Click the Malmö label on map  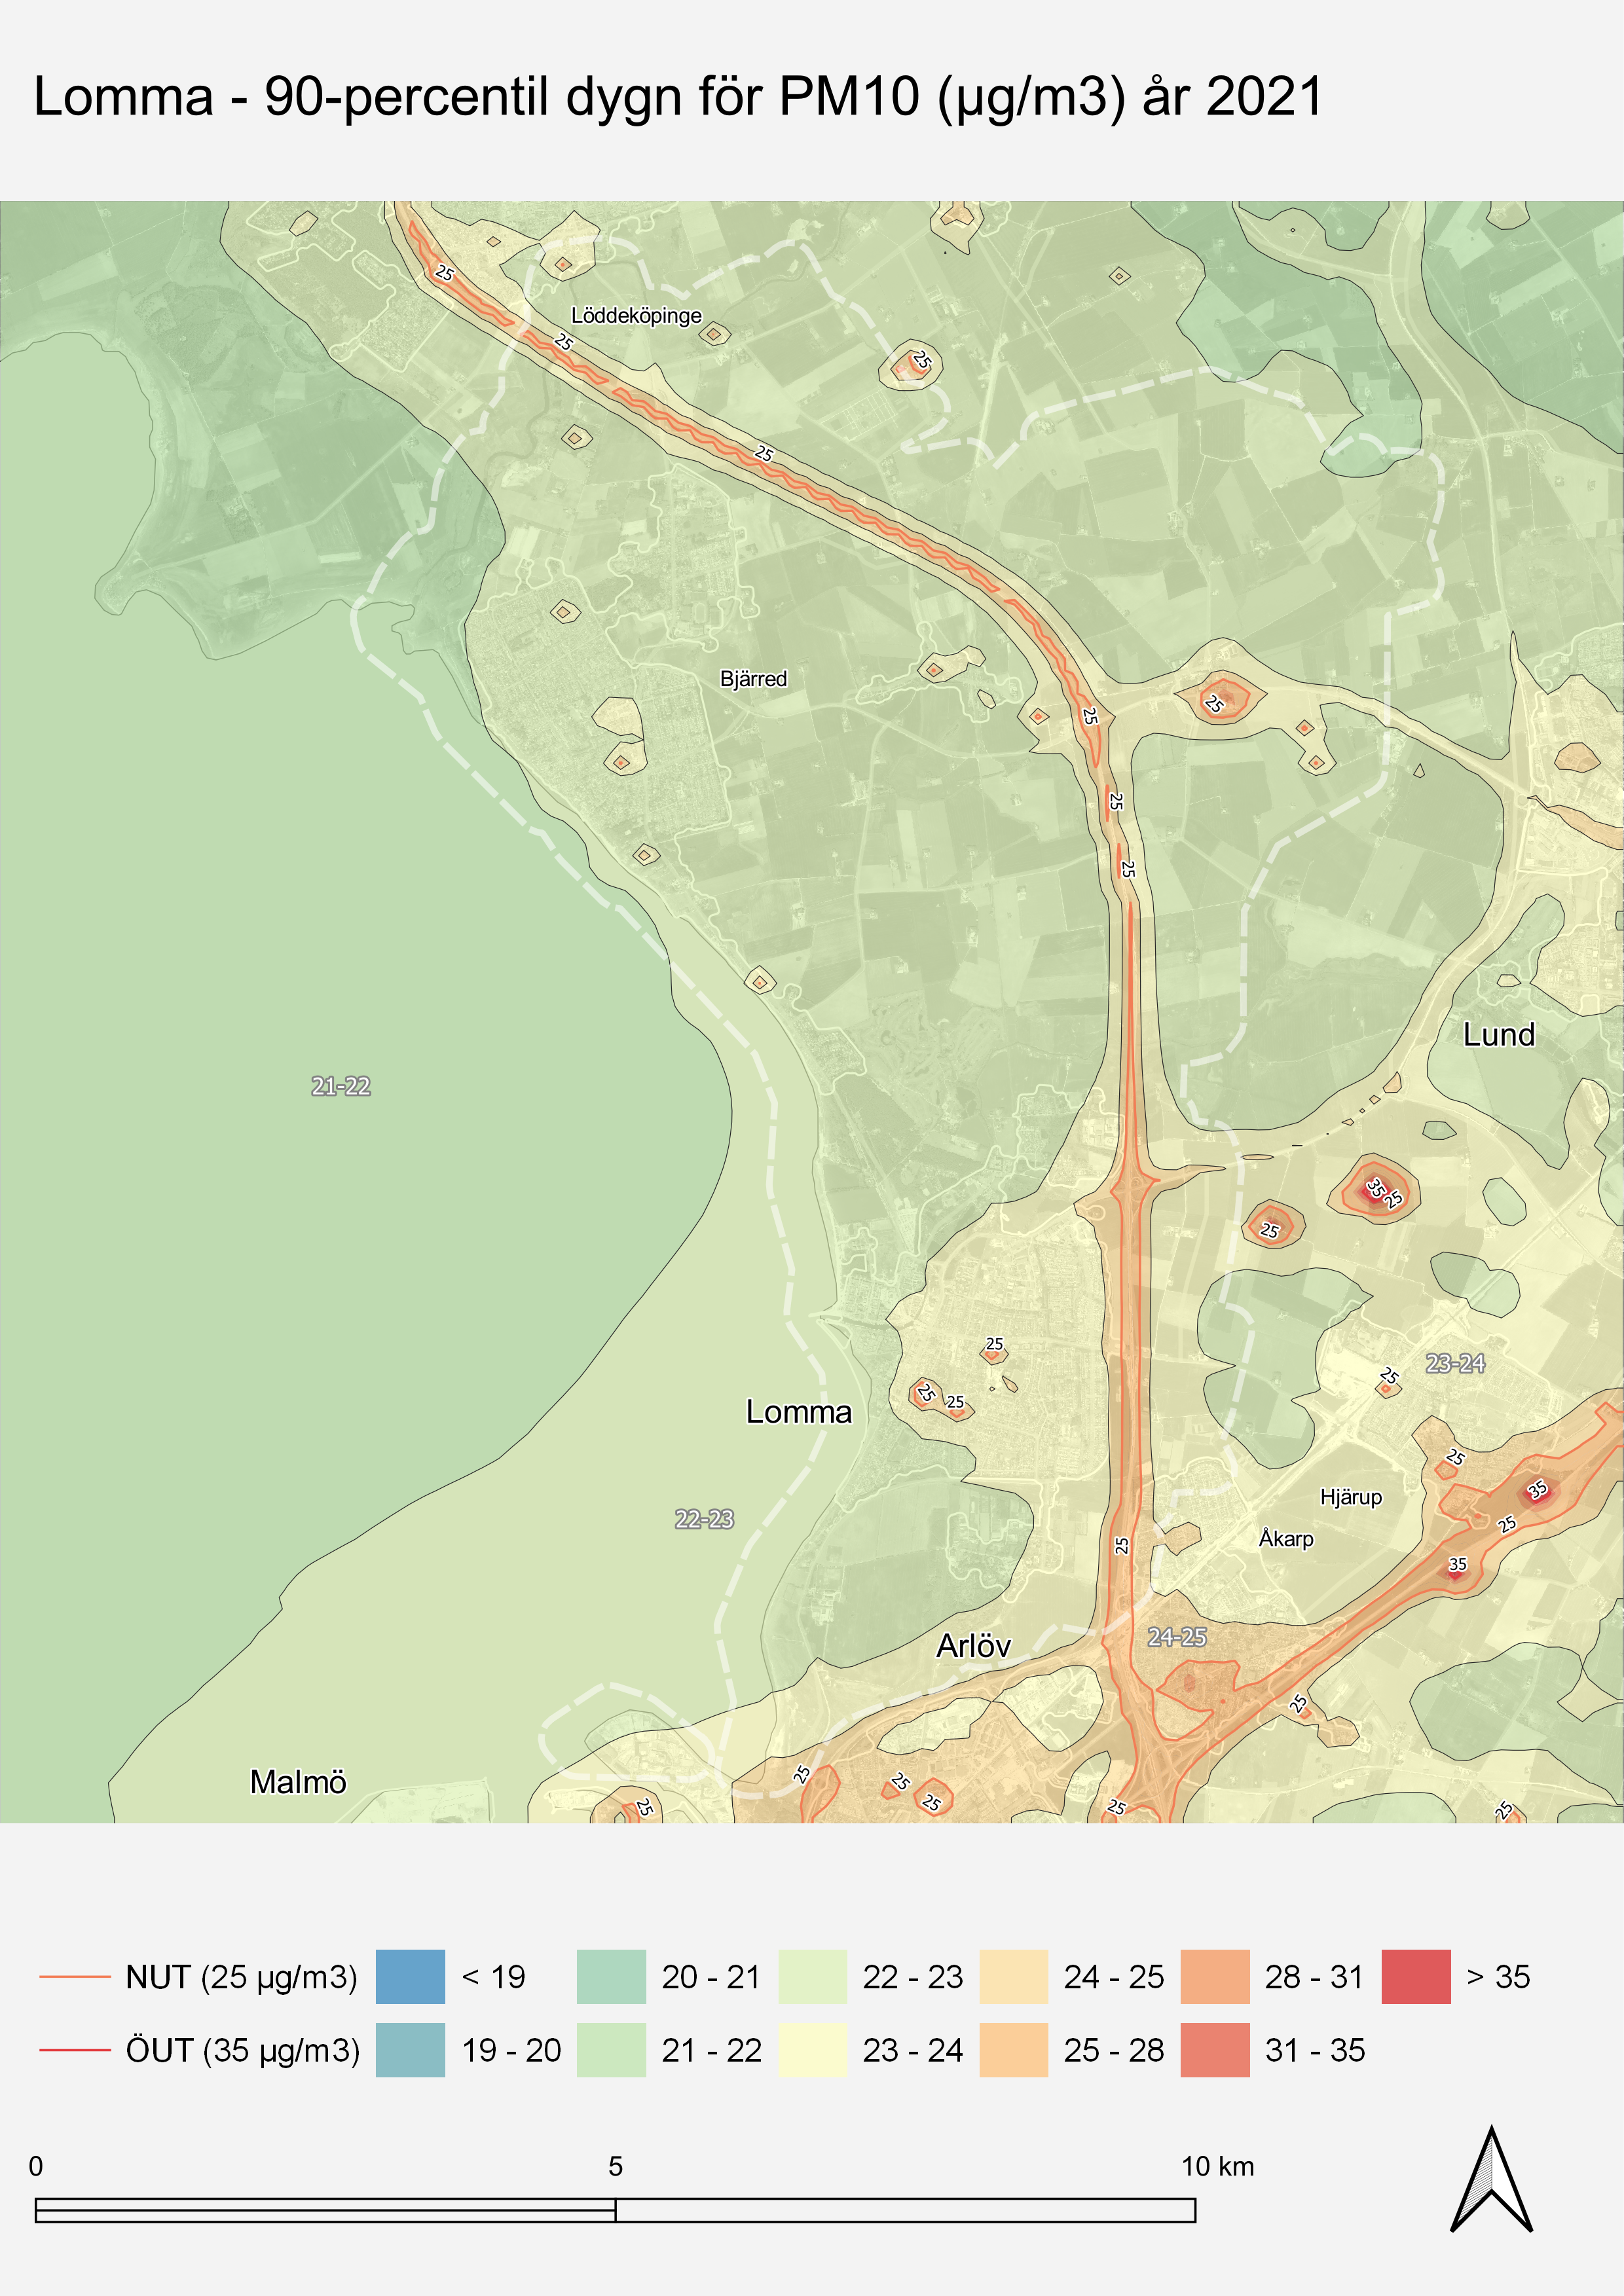click(x=298, y=1782)
